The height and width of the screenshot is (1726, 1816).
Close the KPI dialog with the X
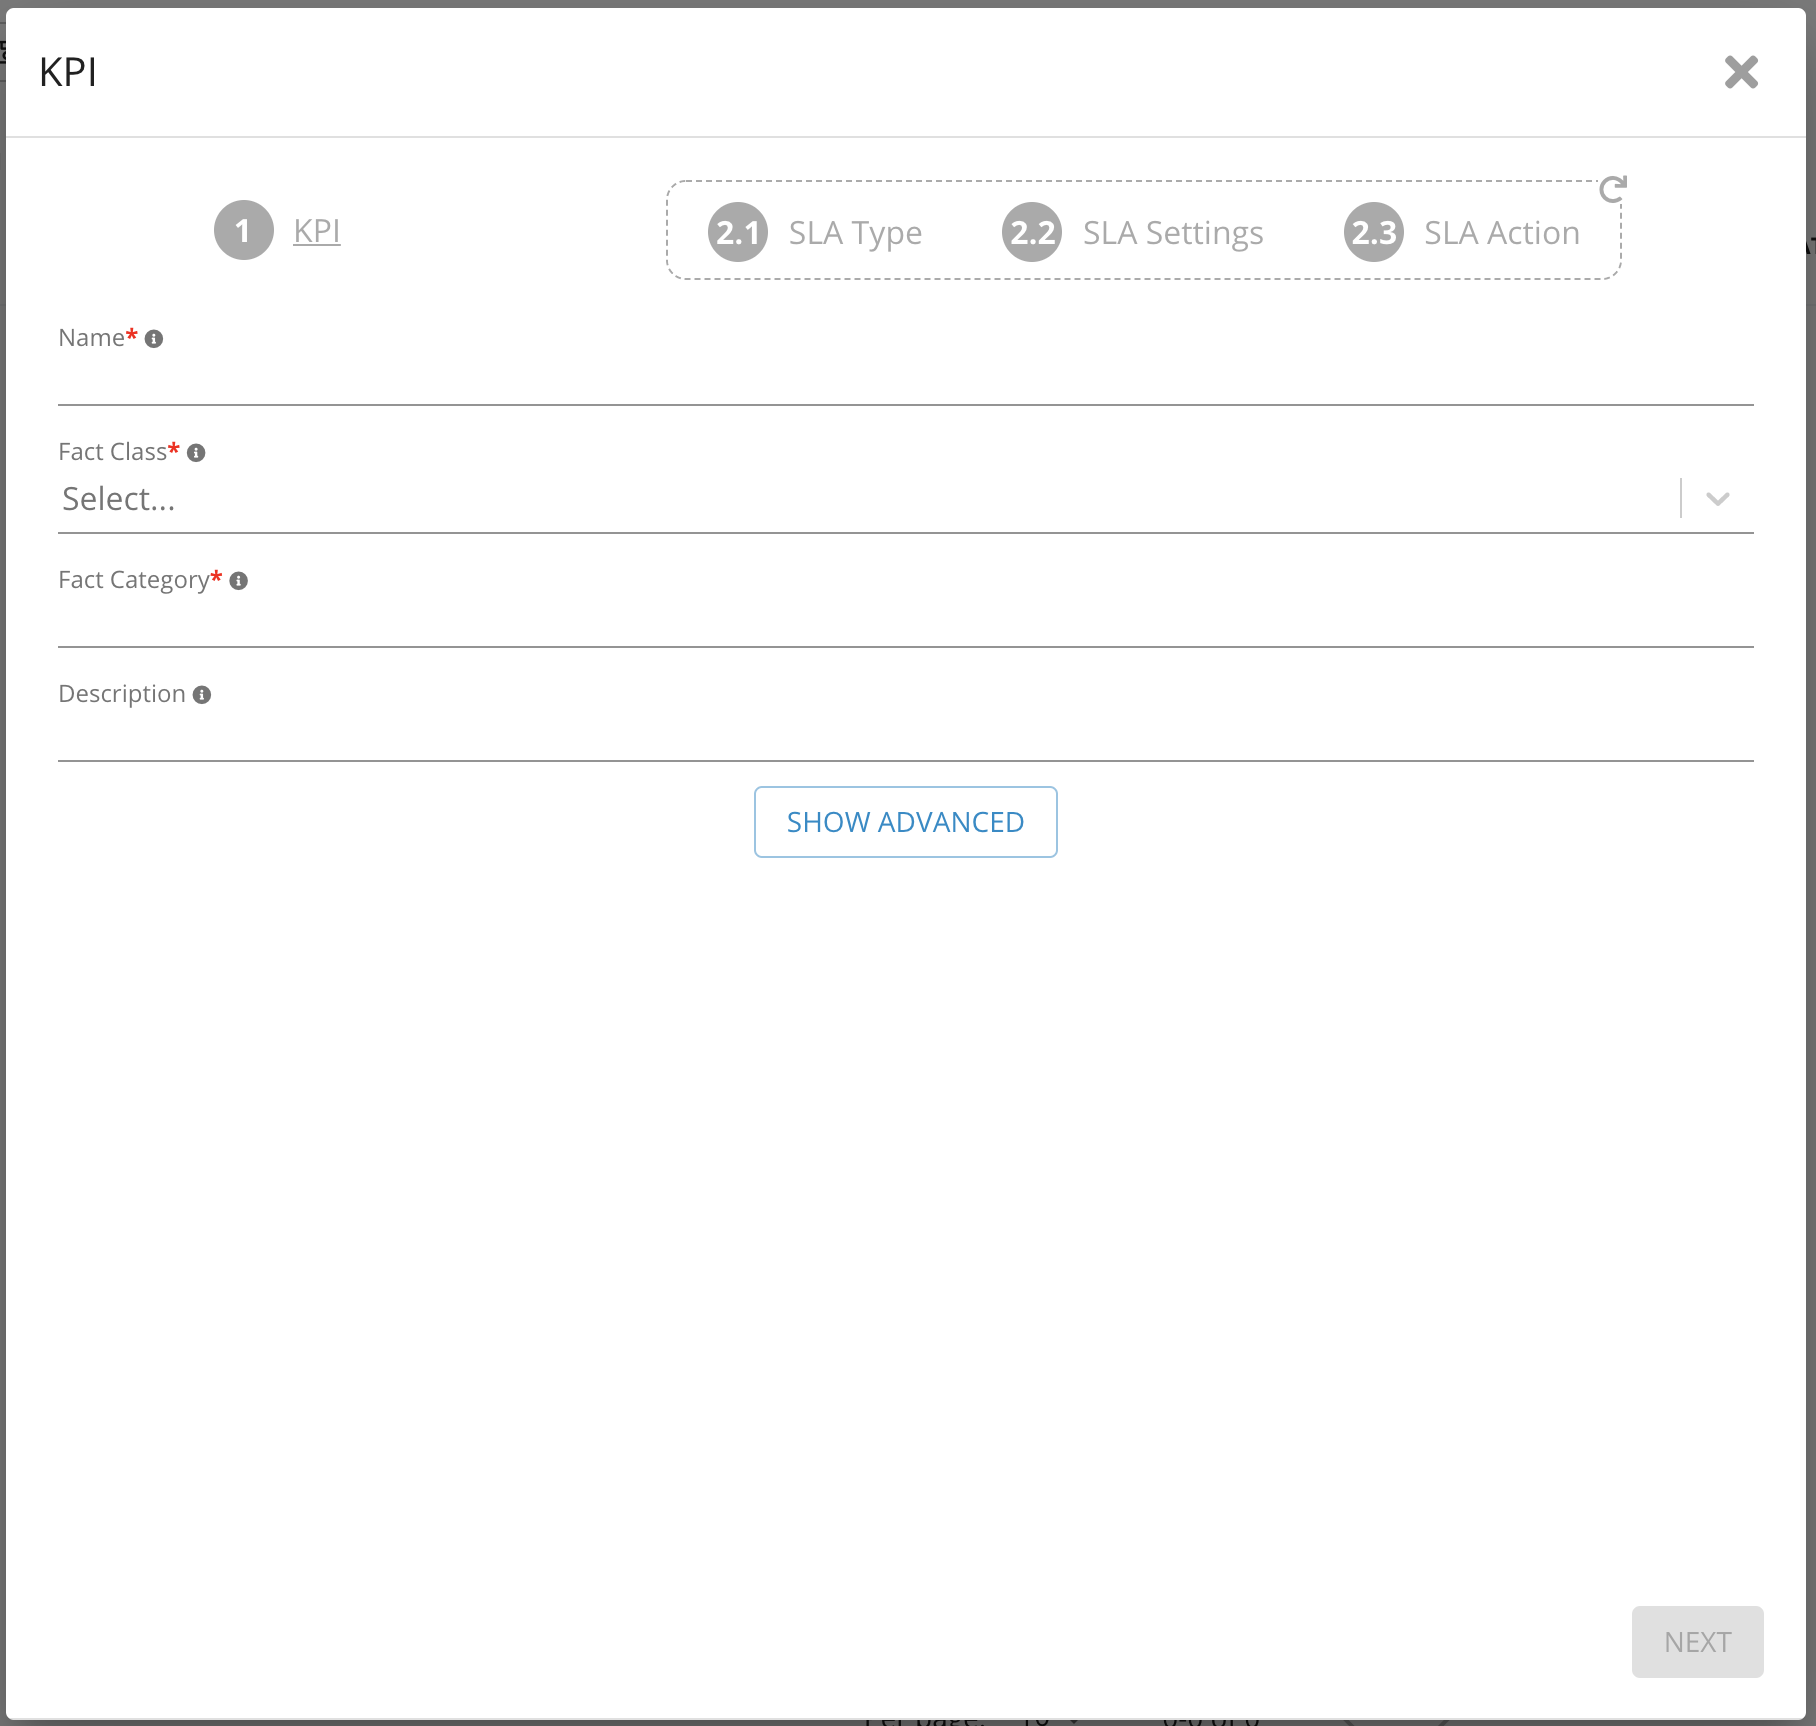(x=1741, y=72)
